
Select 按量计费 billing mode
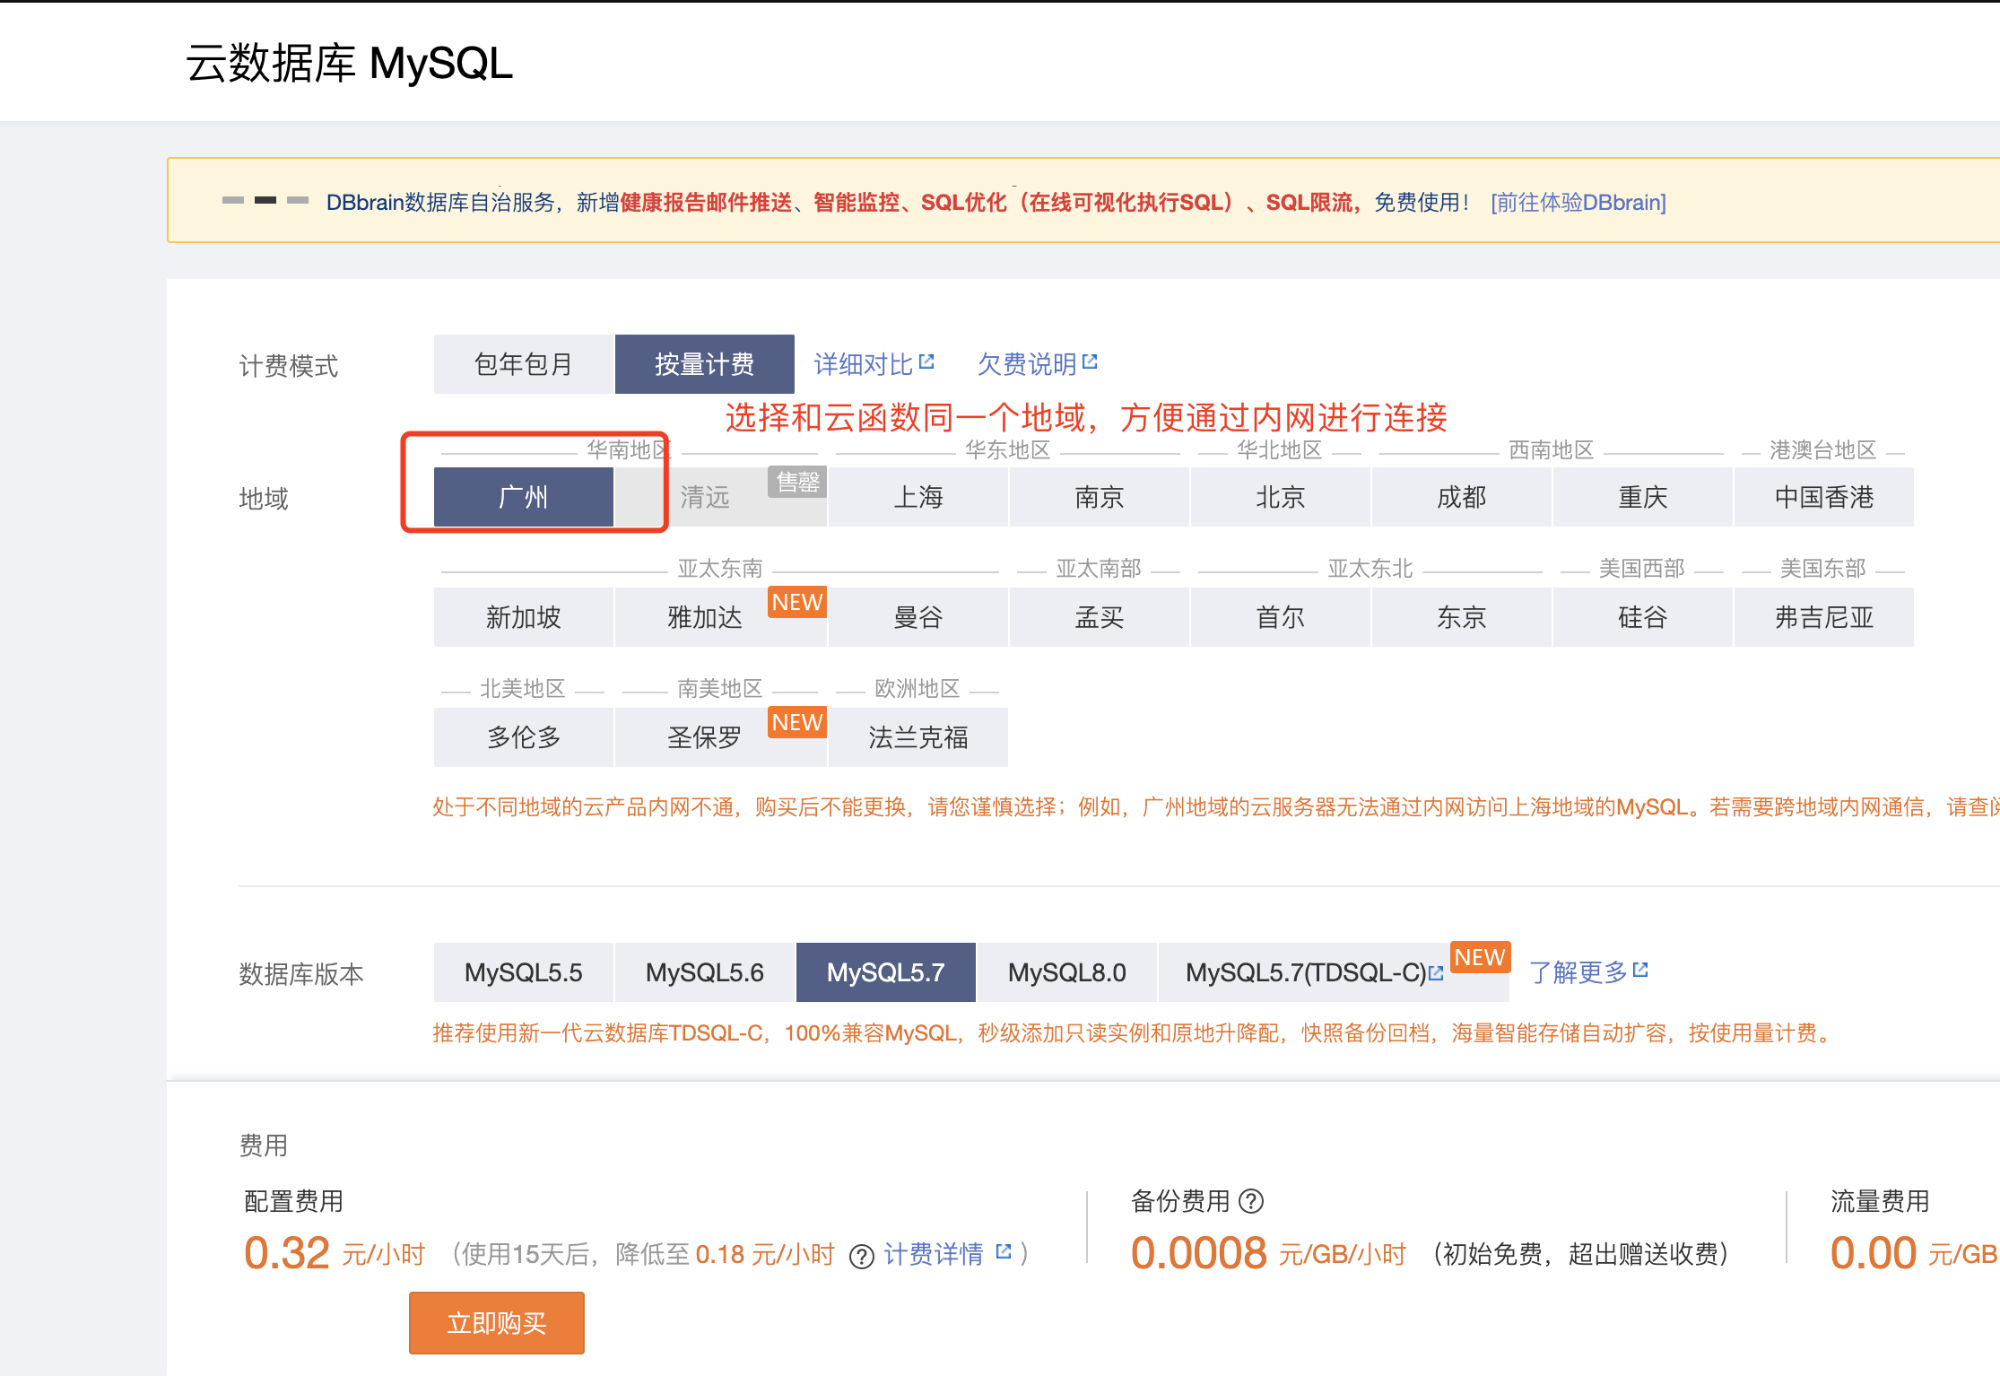(704, 364)
